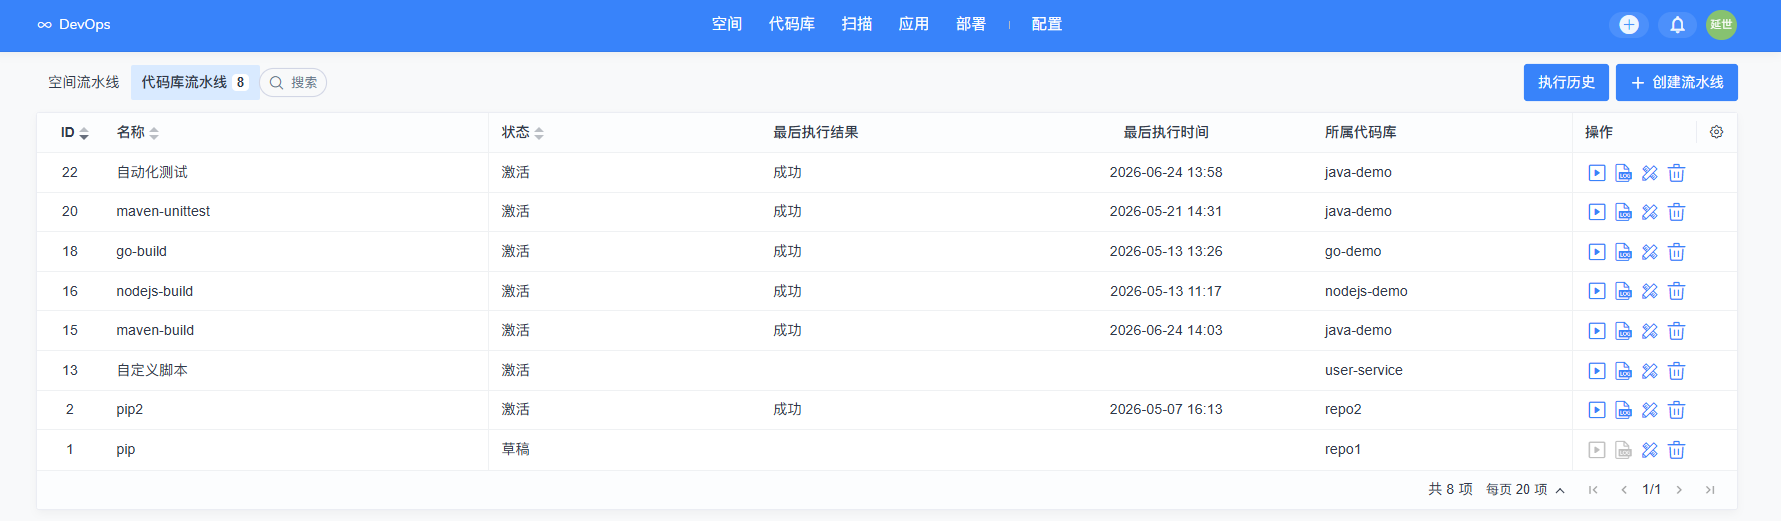Go to last page
The width and height of the screenshot is (1781, 521).
pyautogui.click(x=1710, y=490)
